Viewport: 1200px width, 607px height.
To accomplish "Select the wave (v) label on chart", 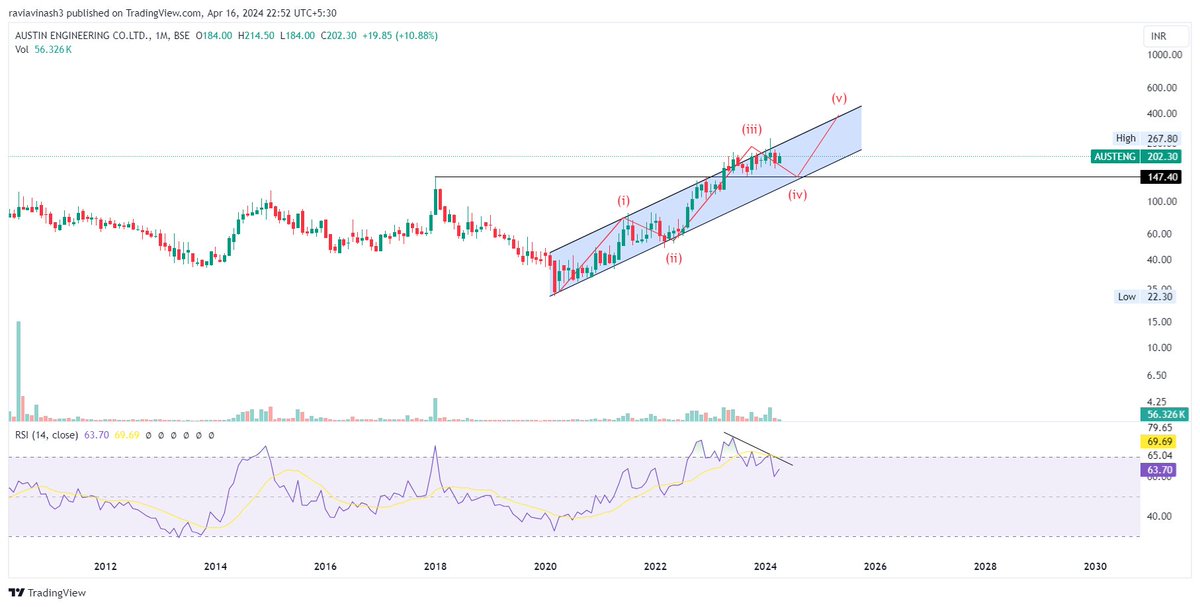I will 839,98.
